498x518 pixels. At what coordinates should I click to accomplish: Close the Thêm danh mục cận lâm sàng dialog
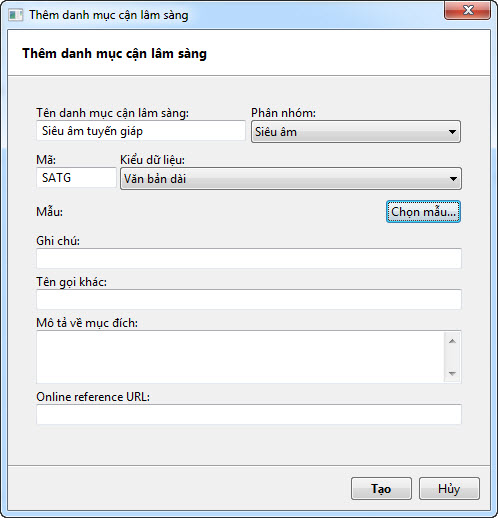click(467, 10)
